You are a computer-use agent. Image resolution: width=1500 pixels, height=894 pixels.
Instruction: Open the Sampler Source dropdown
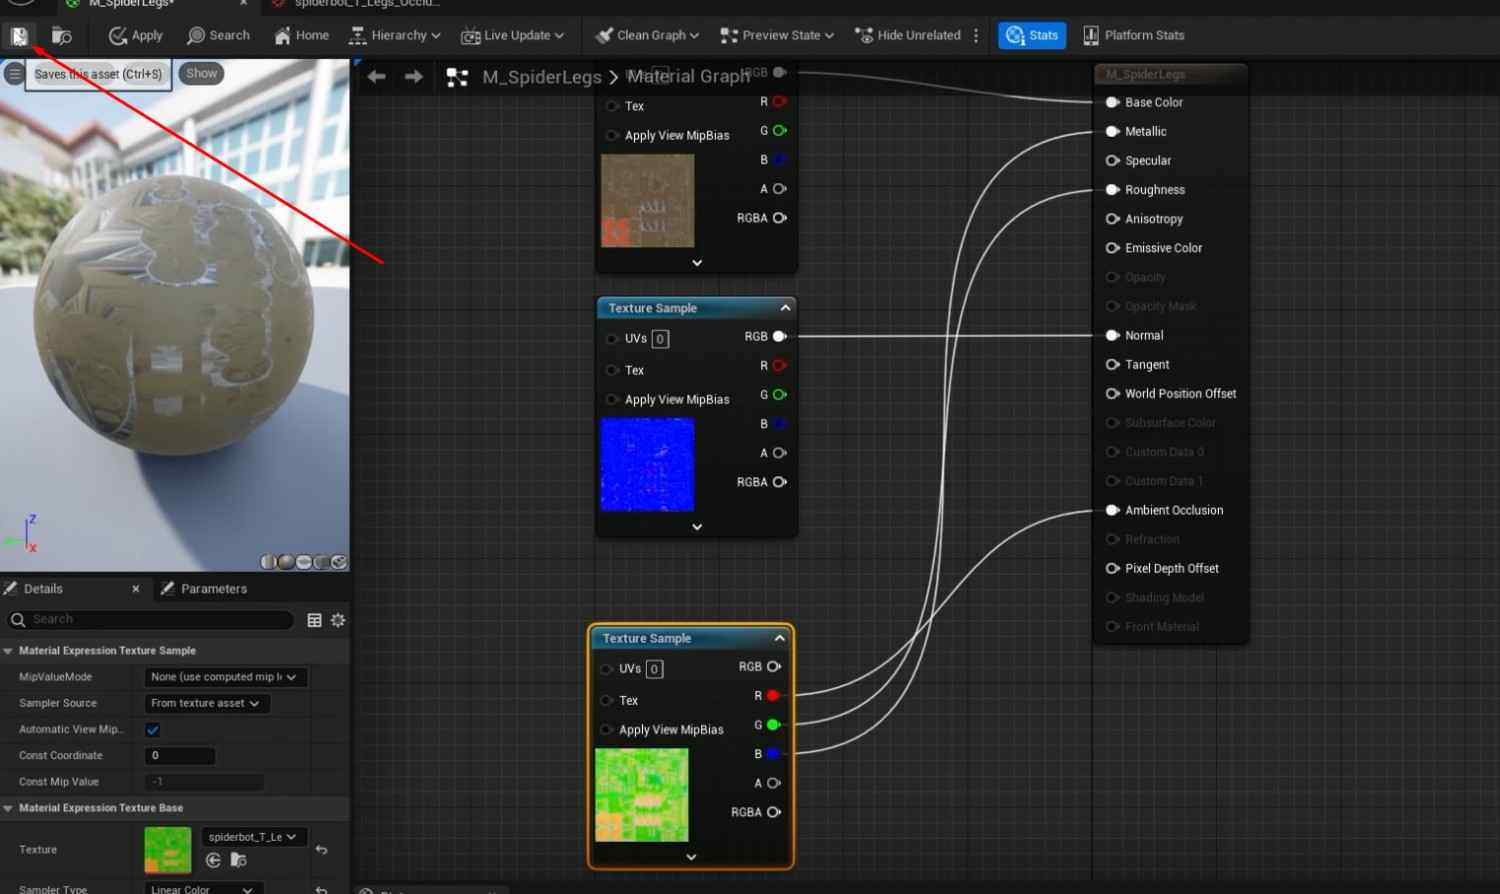click(207, 704)
